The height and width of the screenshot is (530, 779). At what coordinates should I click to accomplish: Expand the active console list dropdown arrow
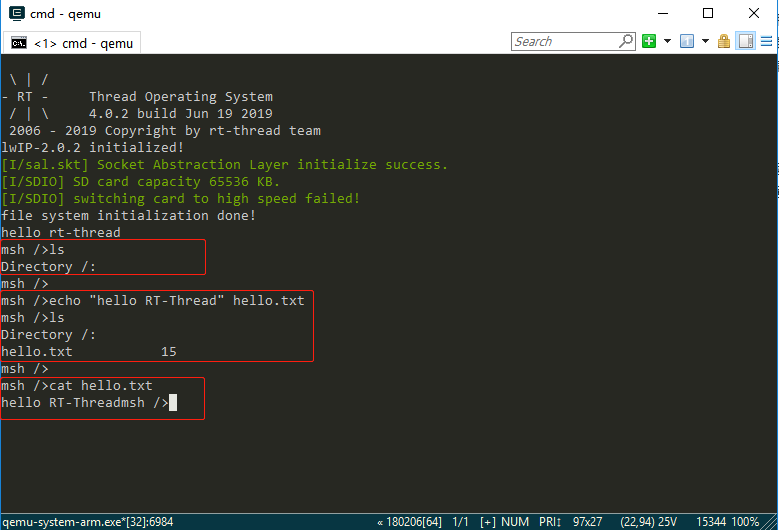click(705, 41)
